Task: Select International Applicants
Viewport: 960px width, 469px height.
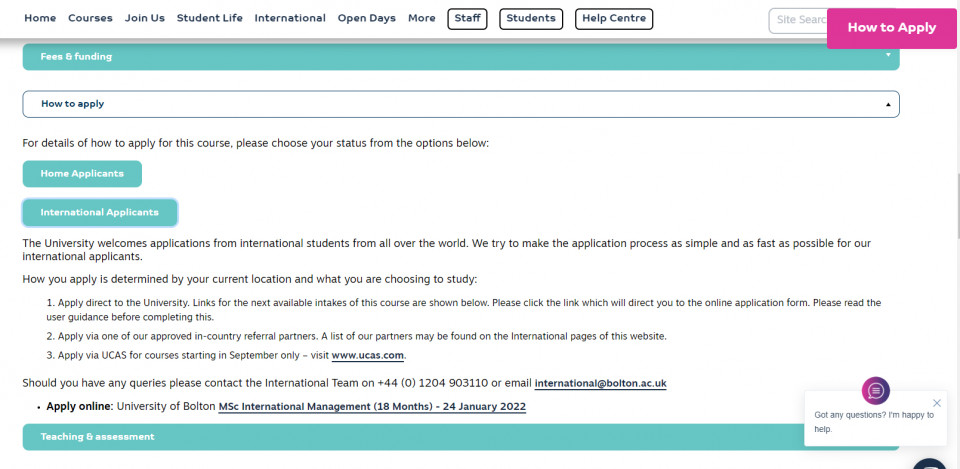Action: click(x=100, y=212)
